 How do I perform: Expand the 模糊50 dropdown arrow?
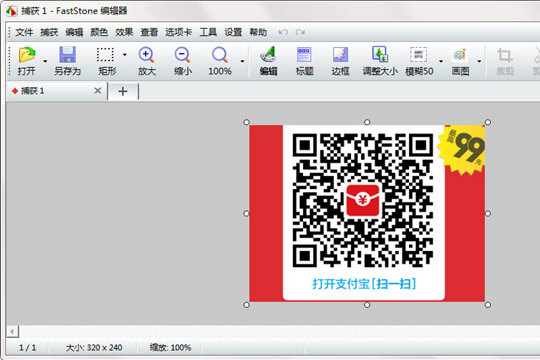[x=441, y=61]
